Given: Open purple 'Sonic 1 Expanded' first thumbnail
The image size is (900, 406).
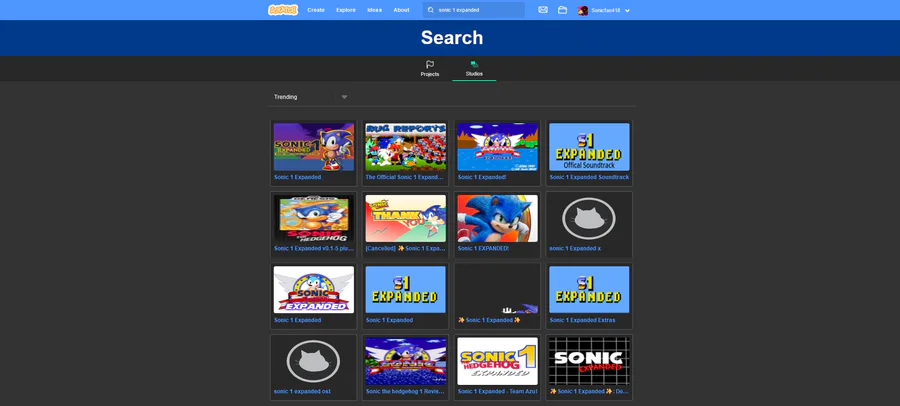Looking at the screenshot, I should [313, 146].
